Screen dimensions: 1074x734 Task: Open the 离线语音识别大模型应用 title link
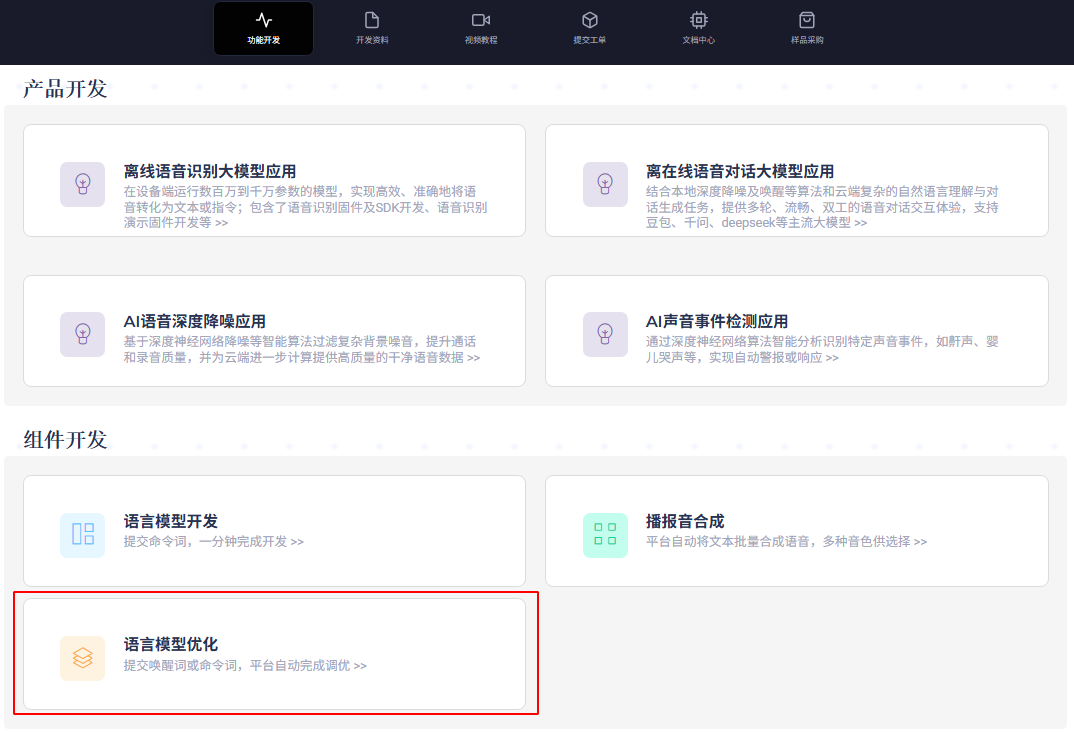[210, 171]
